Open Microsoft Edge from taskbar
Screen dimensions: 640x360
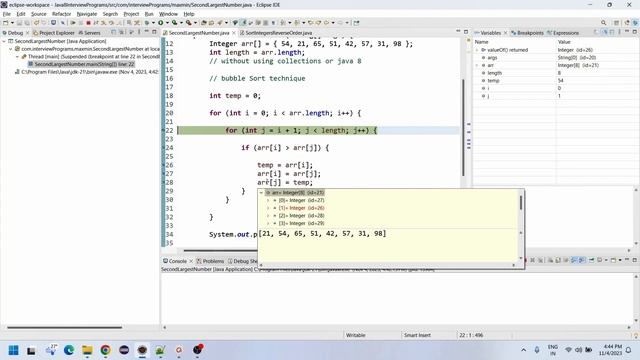coord(69,350)
